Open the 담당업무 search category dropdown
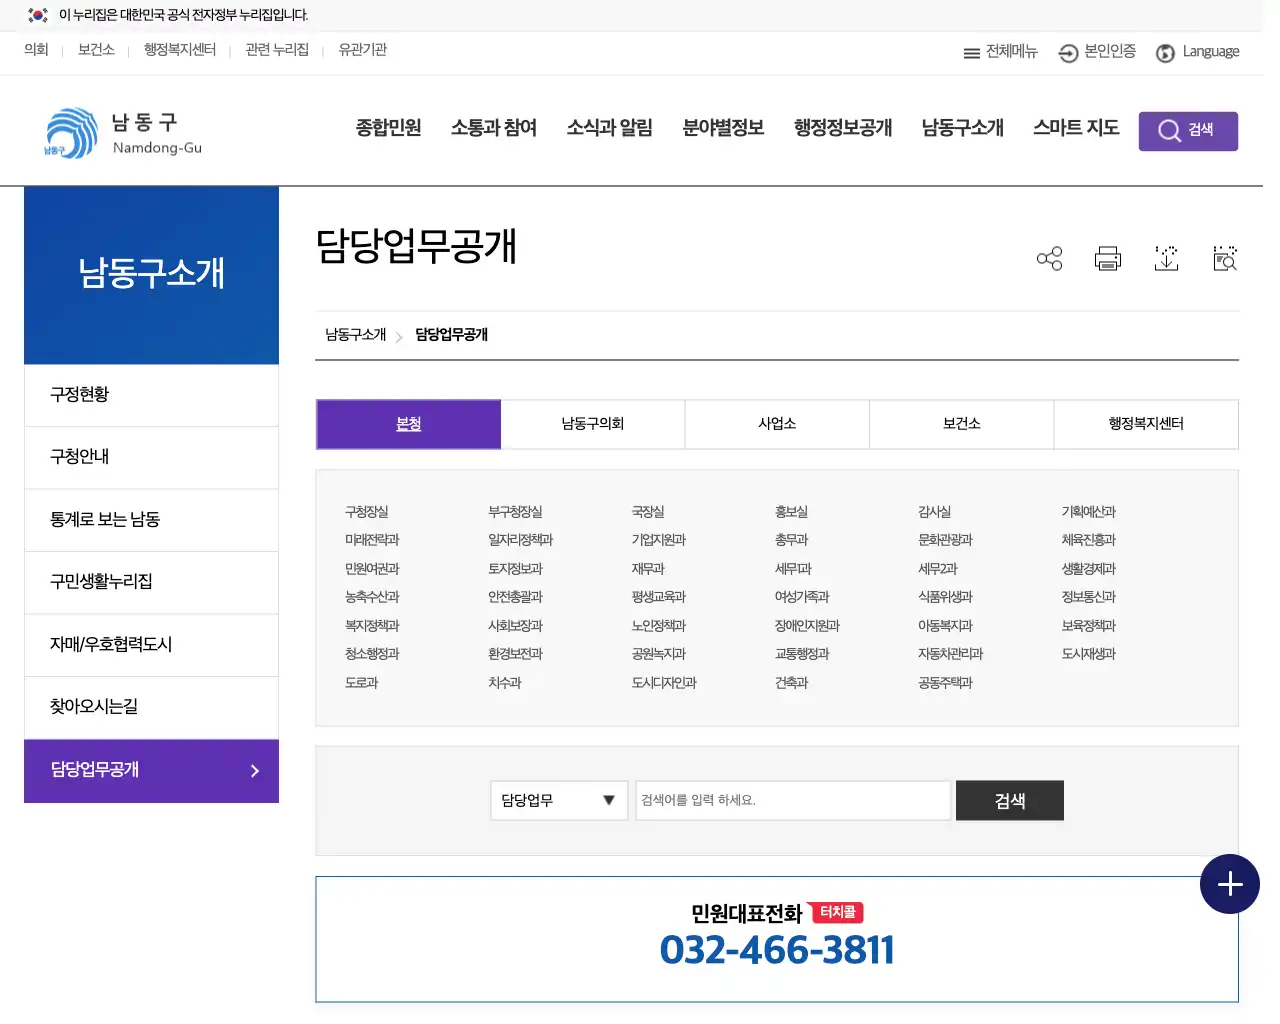The height and width of the screenshot is (1024, 1280). pyautogui.click(x=558, y=800)
